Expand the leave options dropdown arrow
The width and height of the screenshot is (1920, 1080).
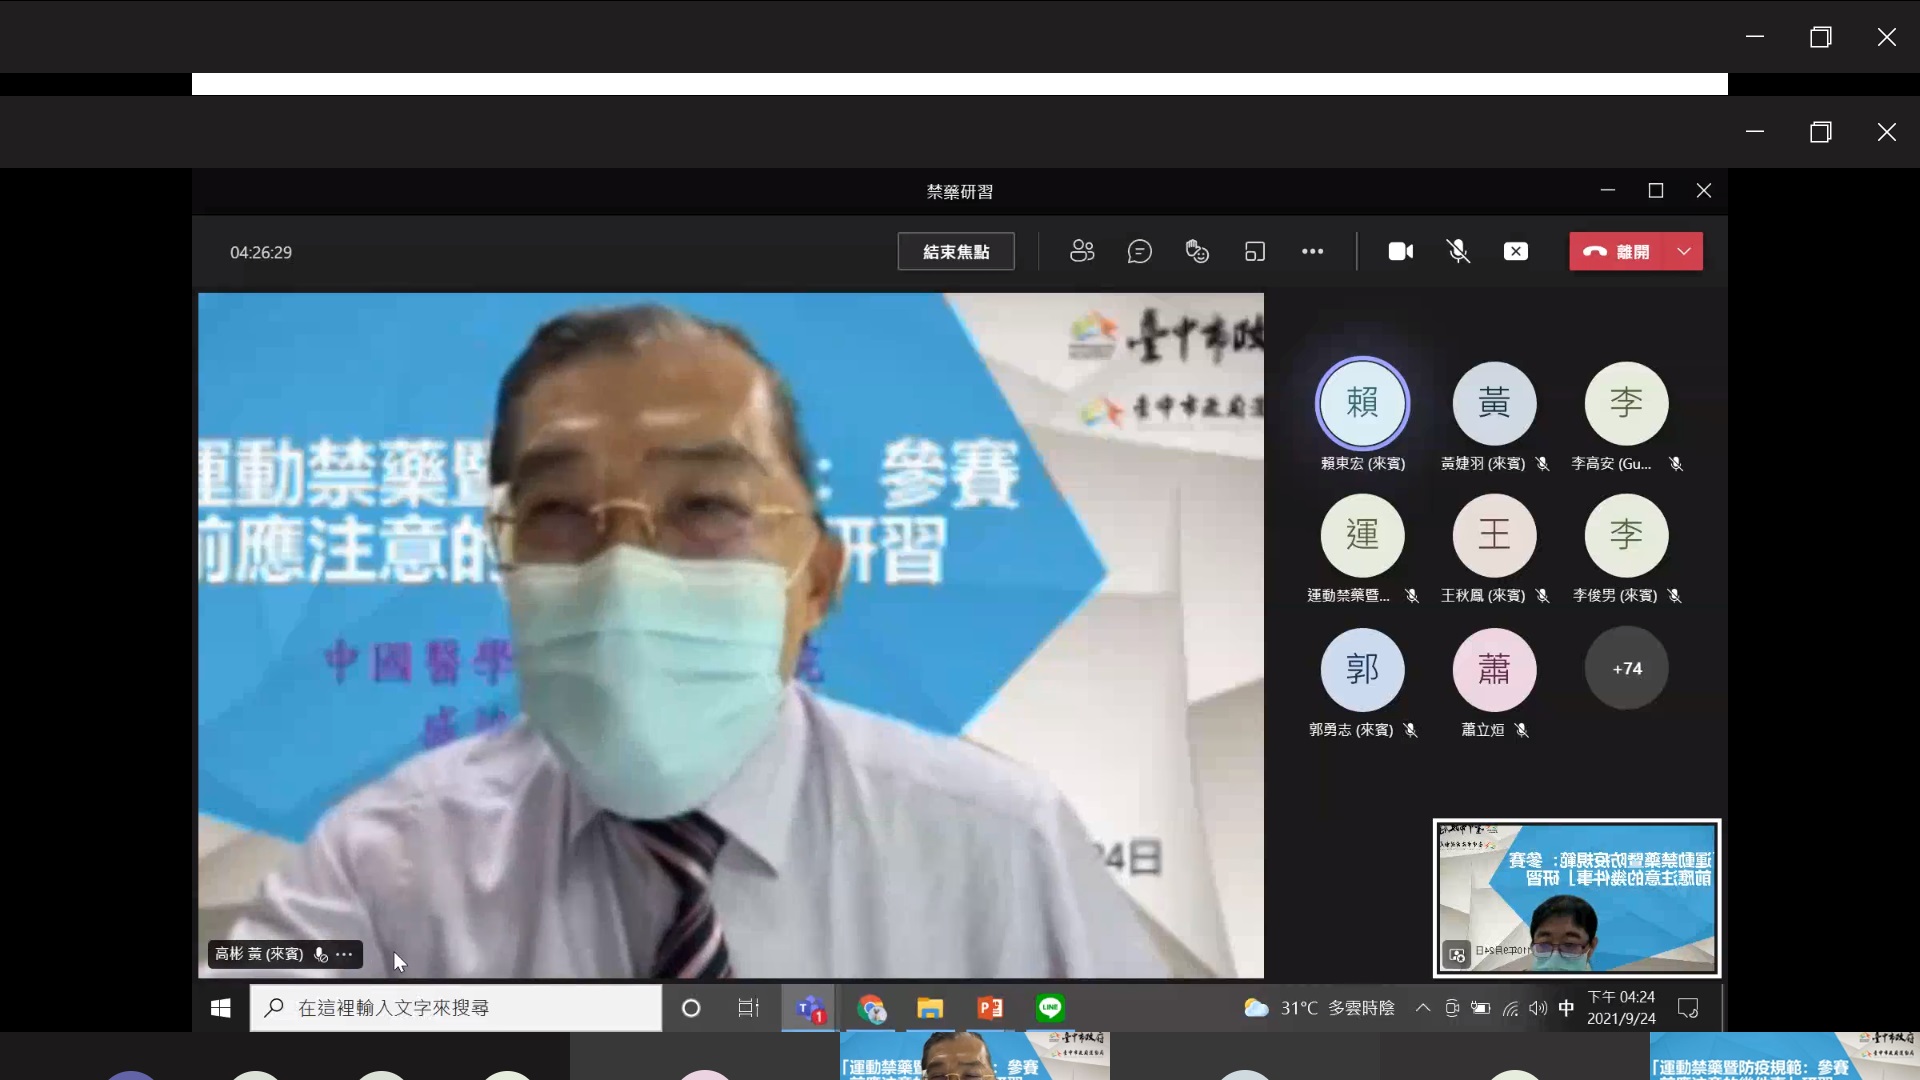coord(1684,252)
